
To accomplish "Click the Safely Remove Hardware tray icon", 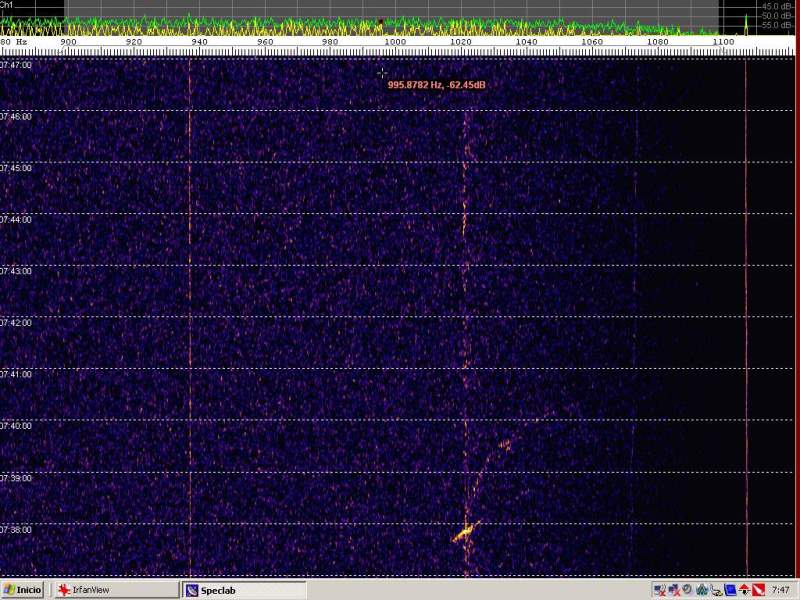I will (715, 590).
